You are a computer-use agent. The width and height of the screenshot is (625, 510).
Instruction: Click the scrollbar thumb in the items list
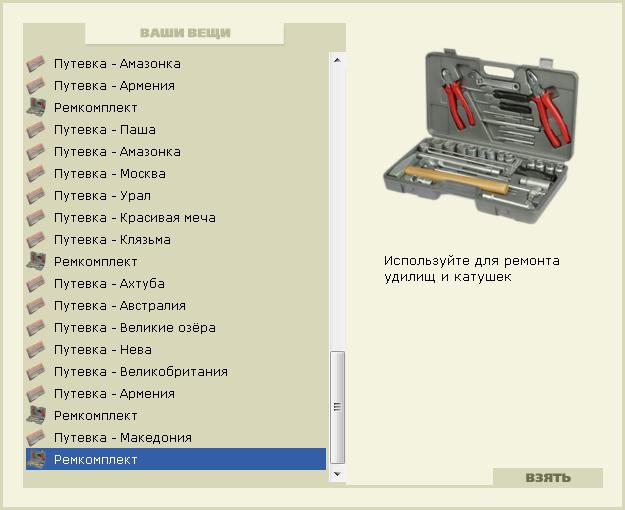[x=337, y=405]
